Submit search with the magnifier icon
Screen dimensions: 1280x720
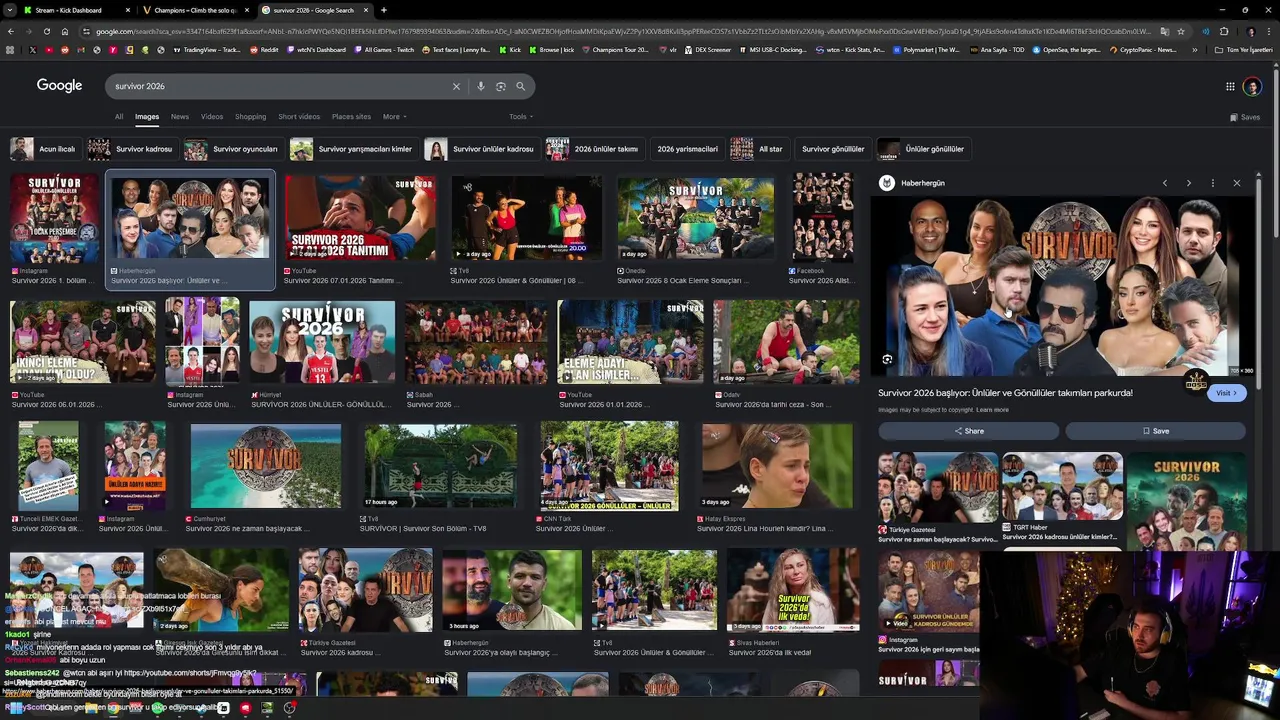520,86
